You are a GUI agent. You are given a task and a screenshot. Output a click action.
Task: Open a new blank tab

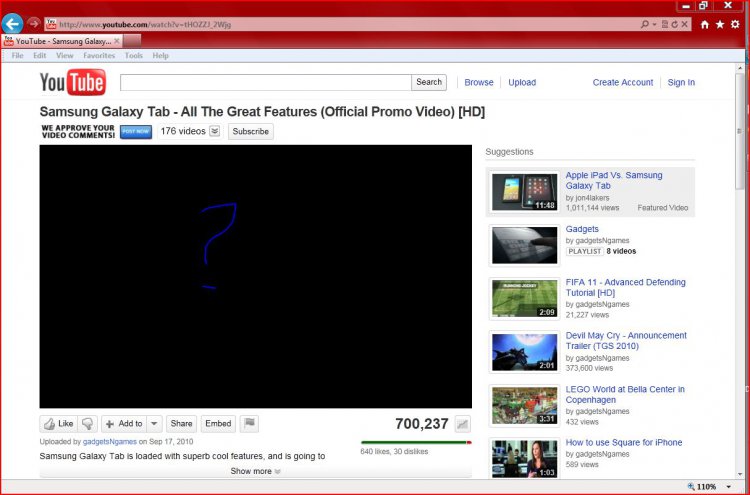(132, 41)
